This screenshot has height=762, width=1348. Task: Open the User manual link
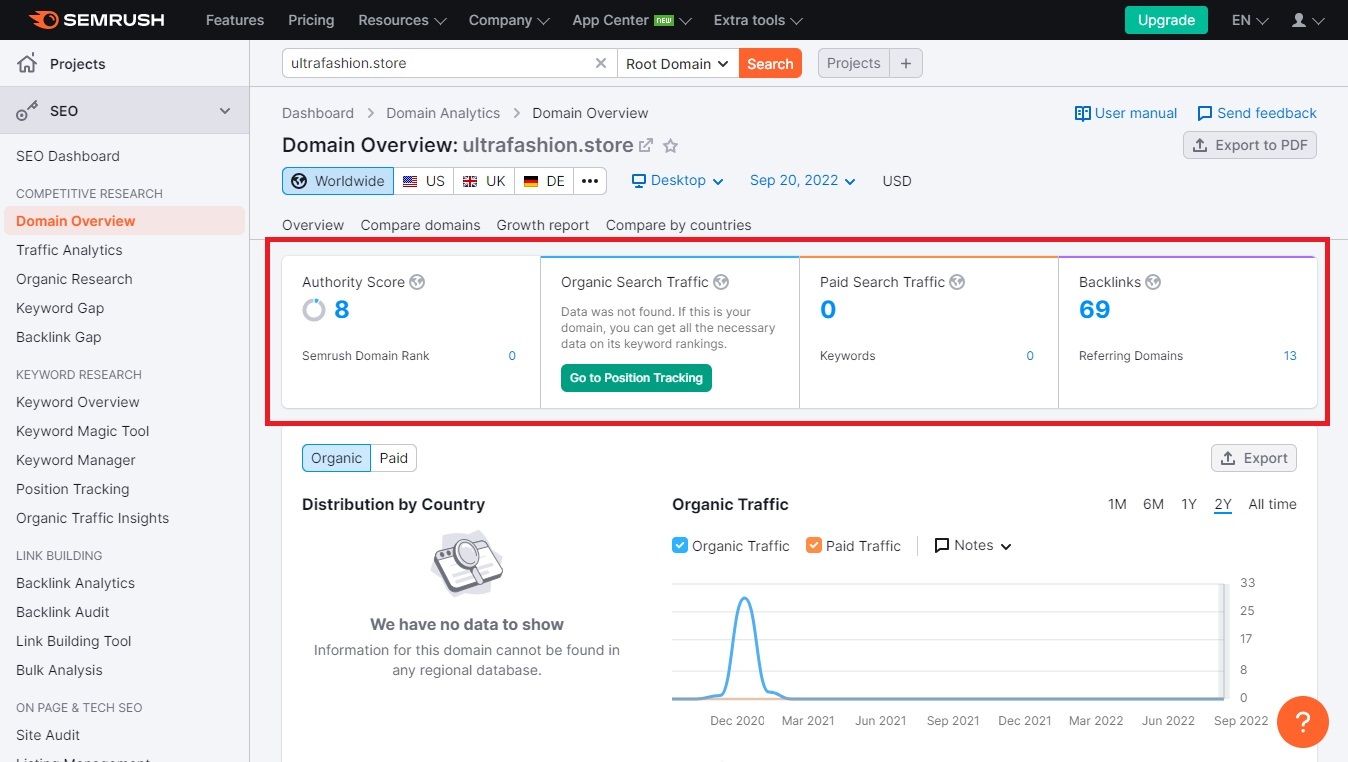pyautogui.click(x=1126, y=113)
